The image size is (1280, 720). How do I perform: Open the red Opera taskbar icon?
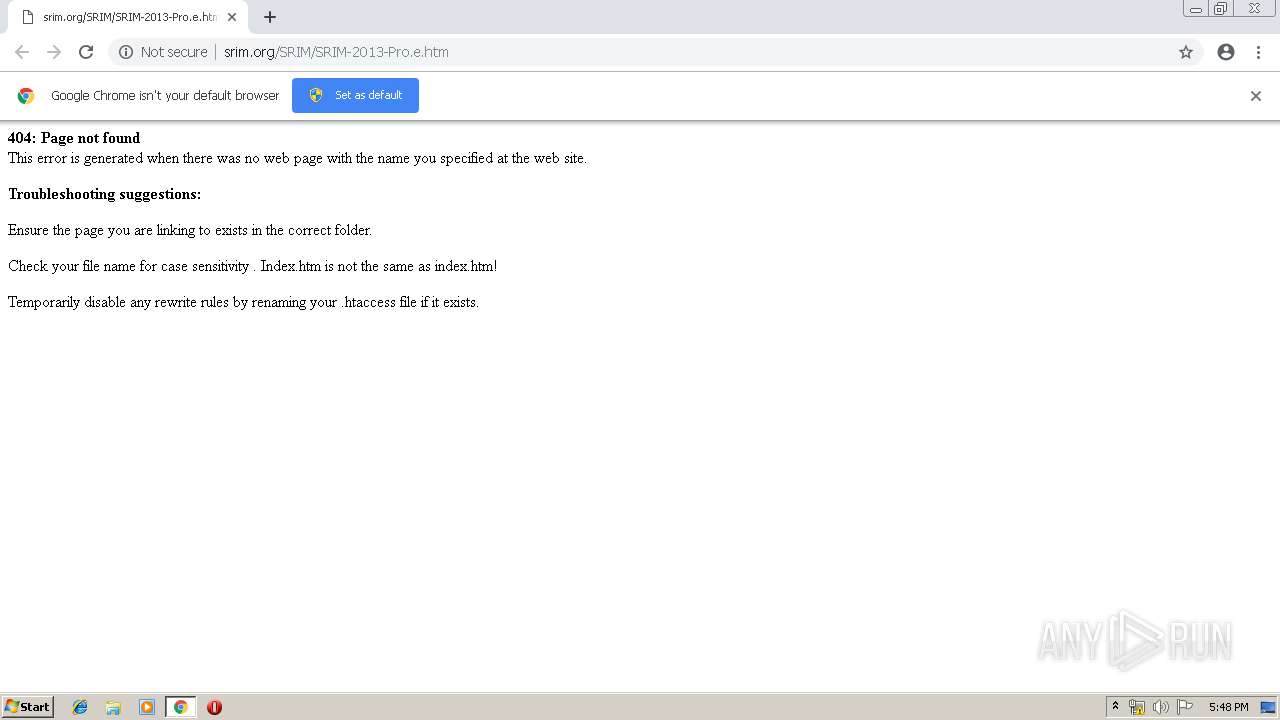214,707
